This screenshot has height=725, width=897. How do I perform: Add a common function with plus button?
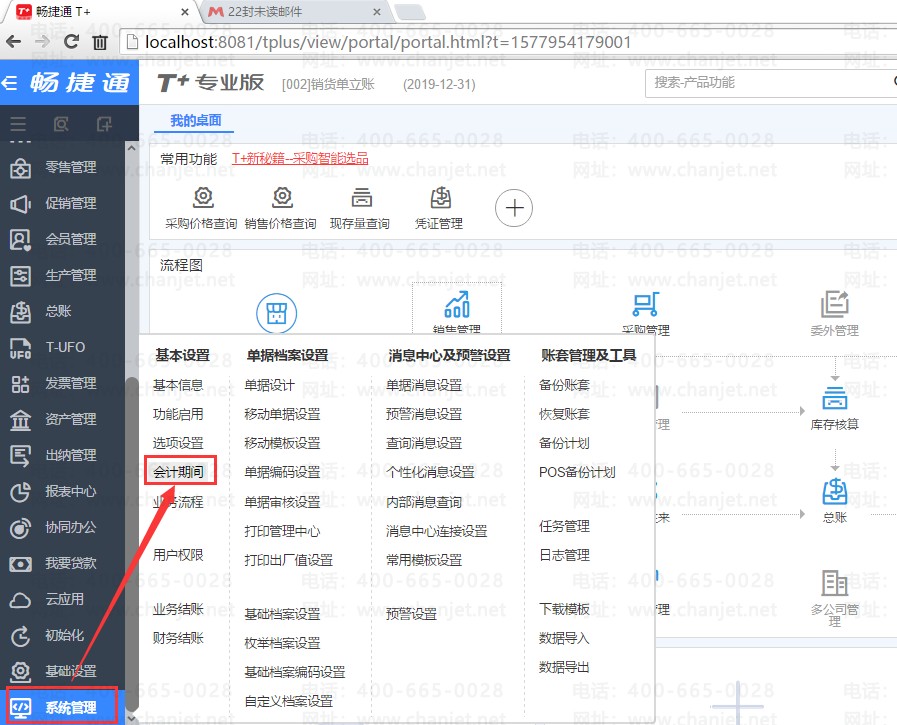(x=514, y=208)
